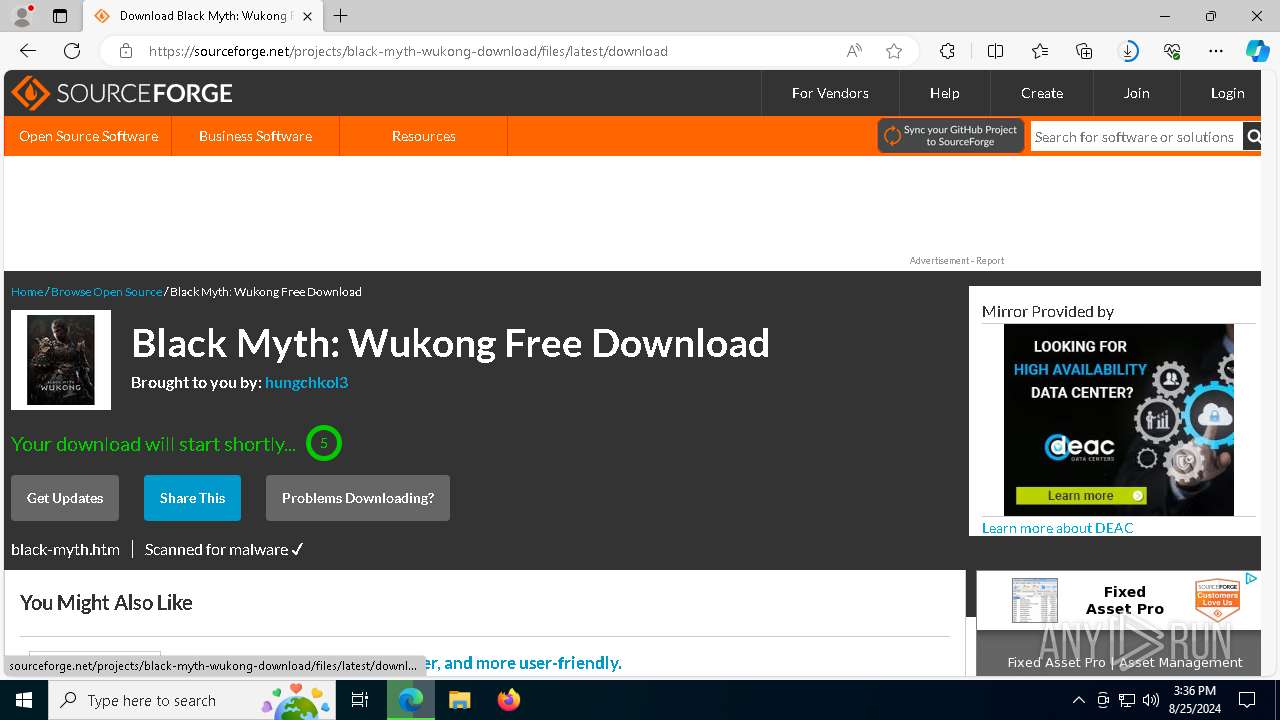Image resolution: width=1280 pixels, height=720 pixels.
Task: Click Sync your GitHub Project button
Action: click(951, 136)
